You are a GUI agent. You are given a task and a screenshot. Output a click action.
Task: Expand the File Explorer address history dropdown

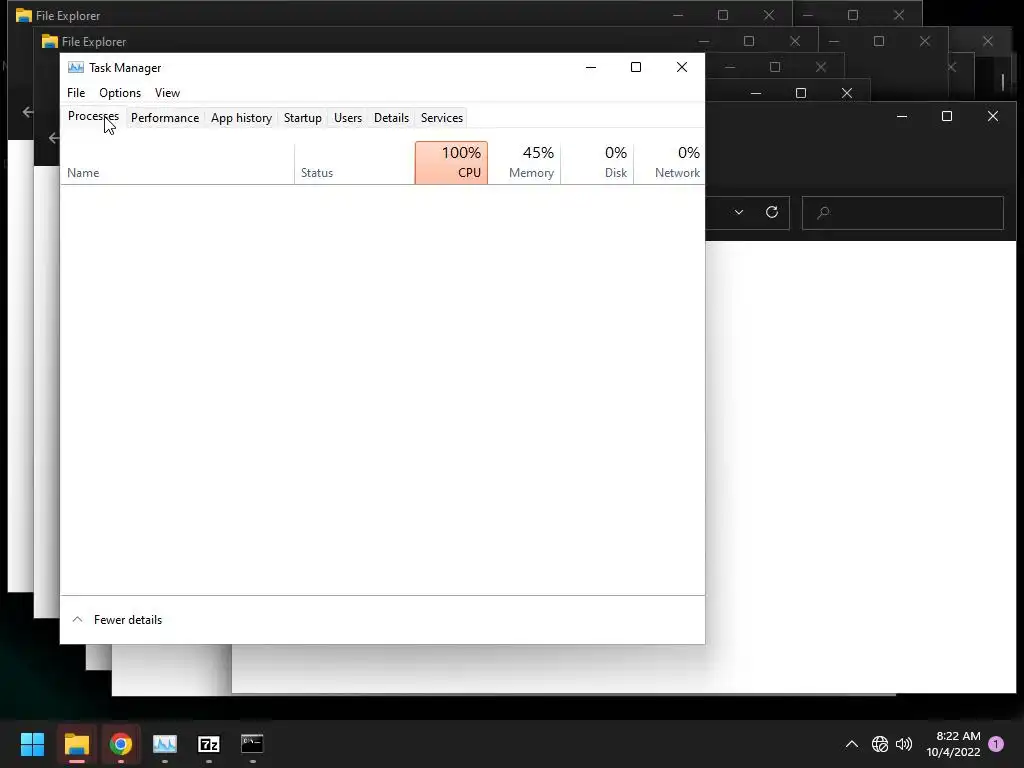coord(739,212)
